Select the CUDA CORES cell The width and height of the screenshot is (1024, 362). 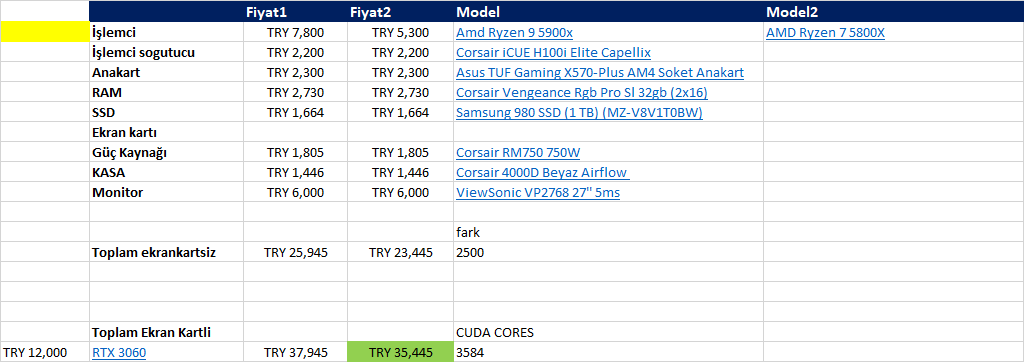609,333
